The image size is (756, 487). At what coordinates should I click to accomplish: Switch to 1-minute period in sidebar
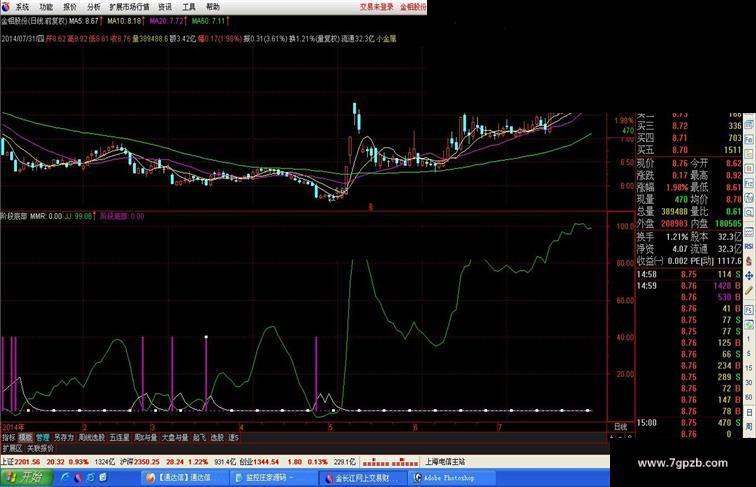point(749,339)
